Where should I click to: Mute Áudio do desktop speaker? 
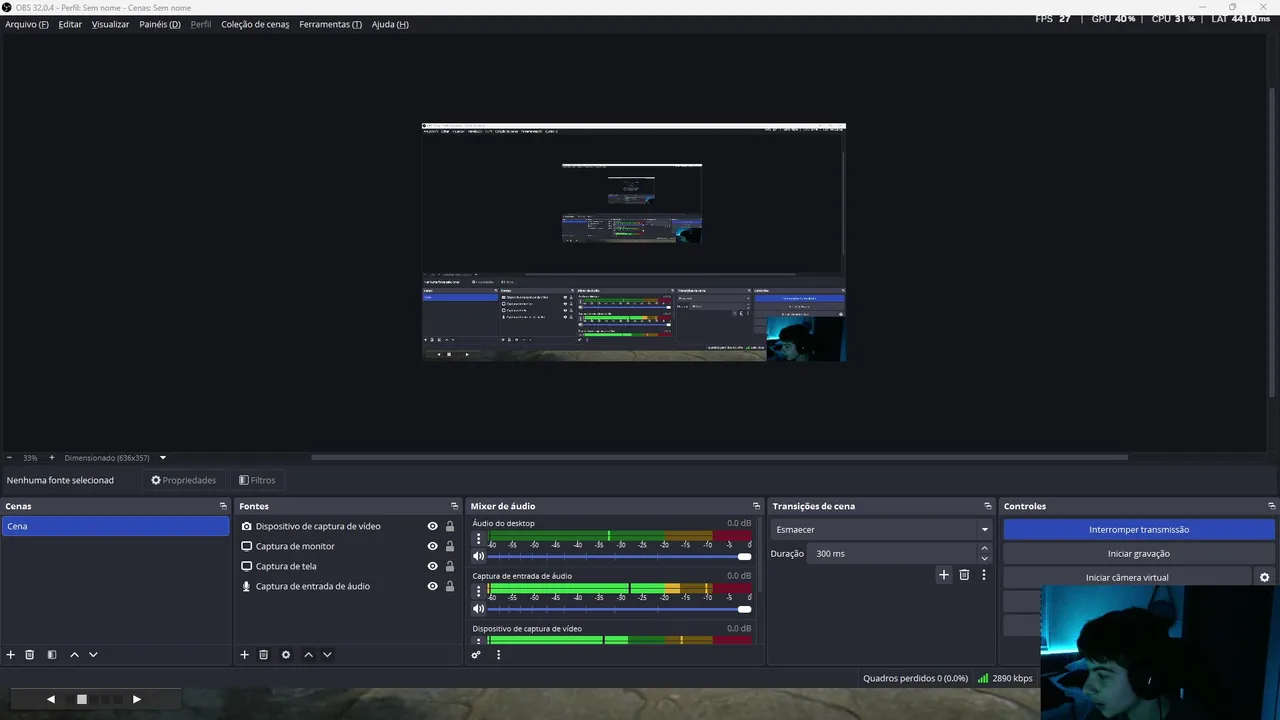click(x=478, y=556)
